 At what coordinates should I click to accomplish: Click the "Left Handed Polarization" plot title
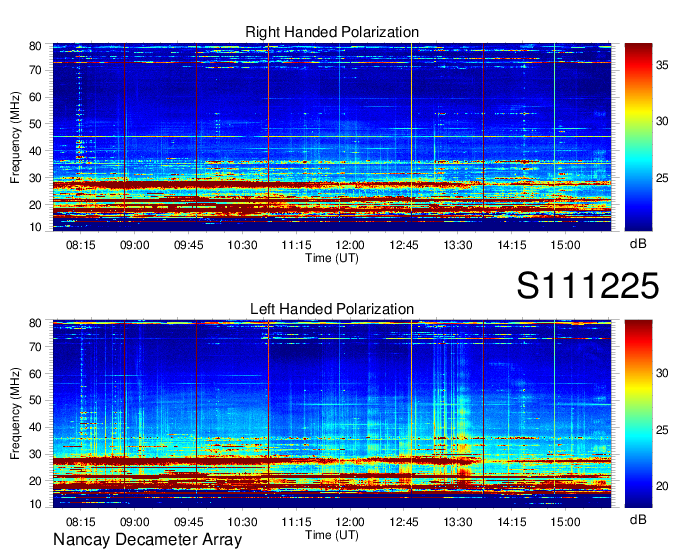coord(332,309)
